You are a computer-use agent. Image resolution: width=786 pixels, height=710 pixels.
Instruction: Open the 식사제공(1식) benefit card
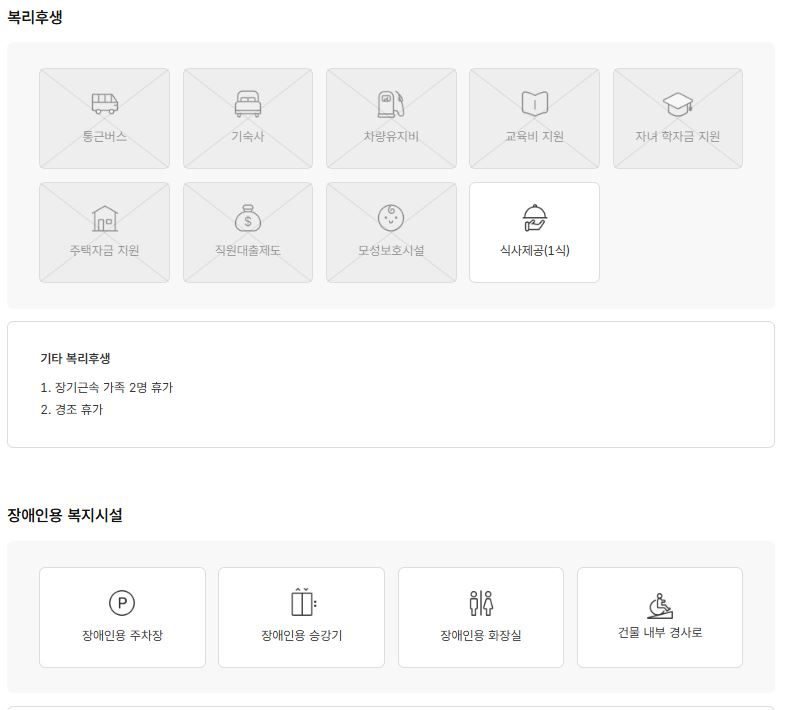tap(534, 233)
